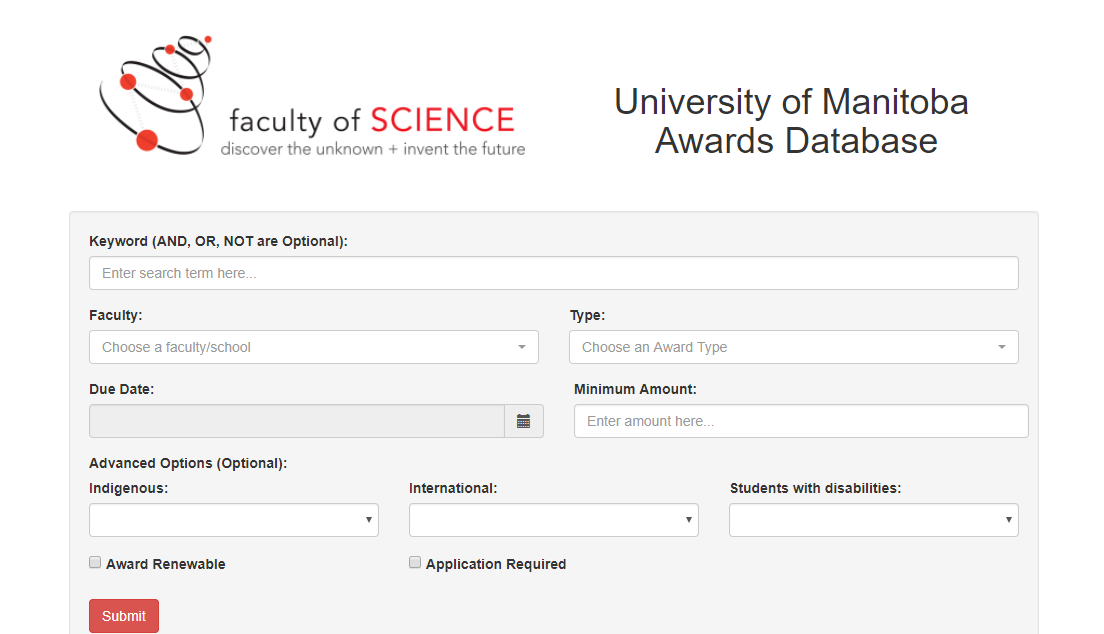The width and height of the screenshot is (1104, 634).
Task: Check the Application Required checkbox
Action: click(415, 563)
